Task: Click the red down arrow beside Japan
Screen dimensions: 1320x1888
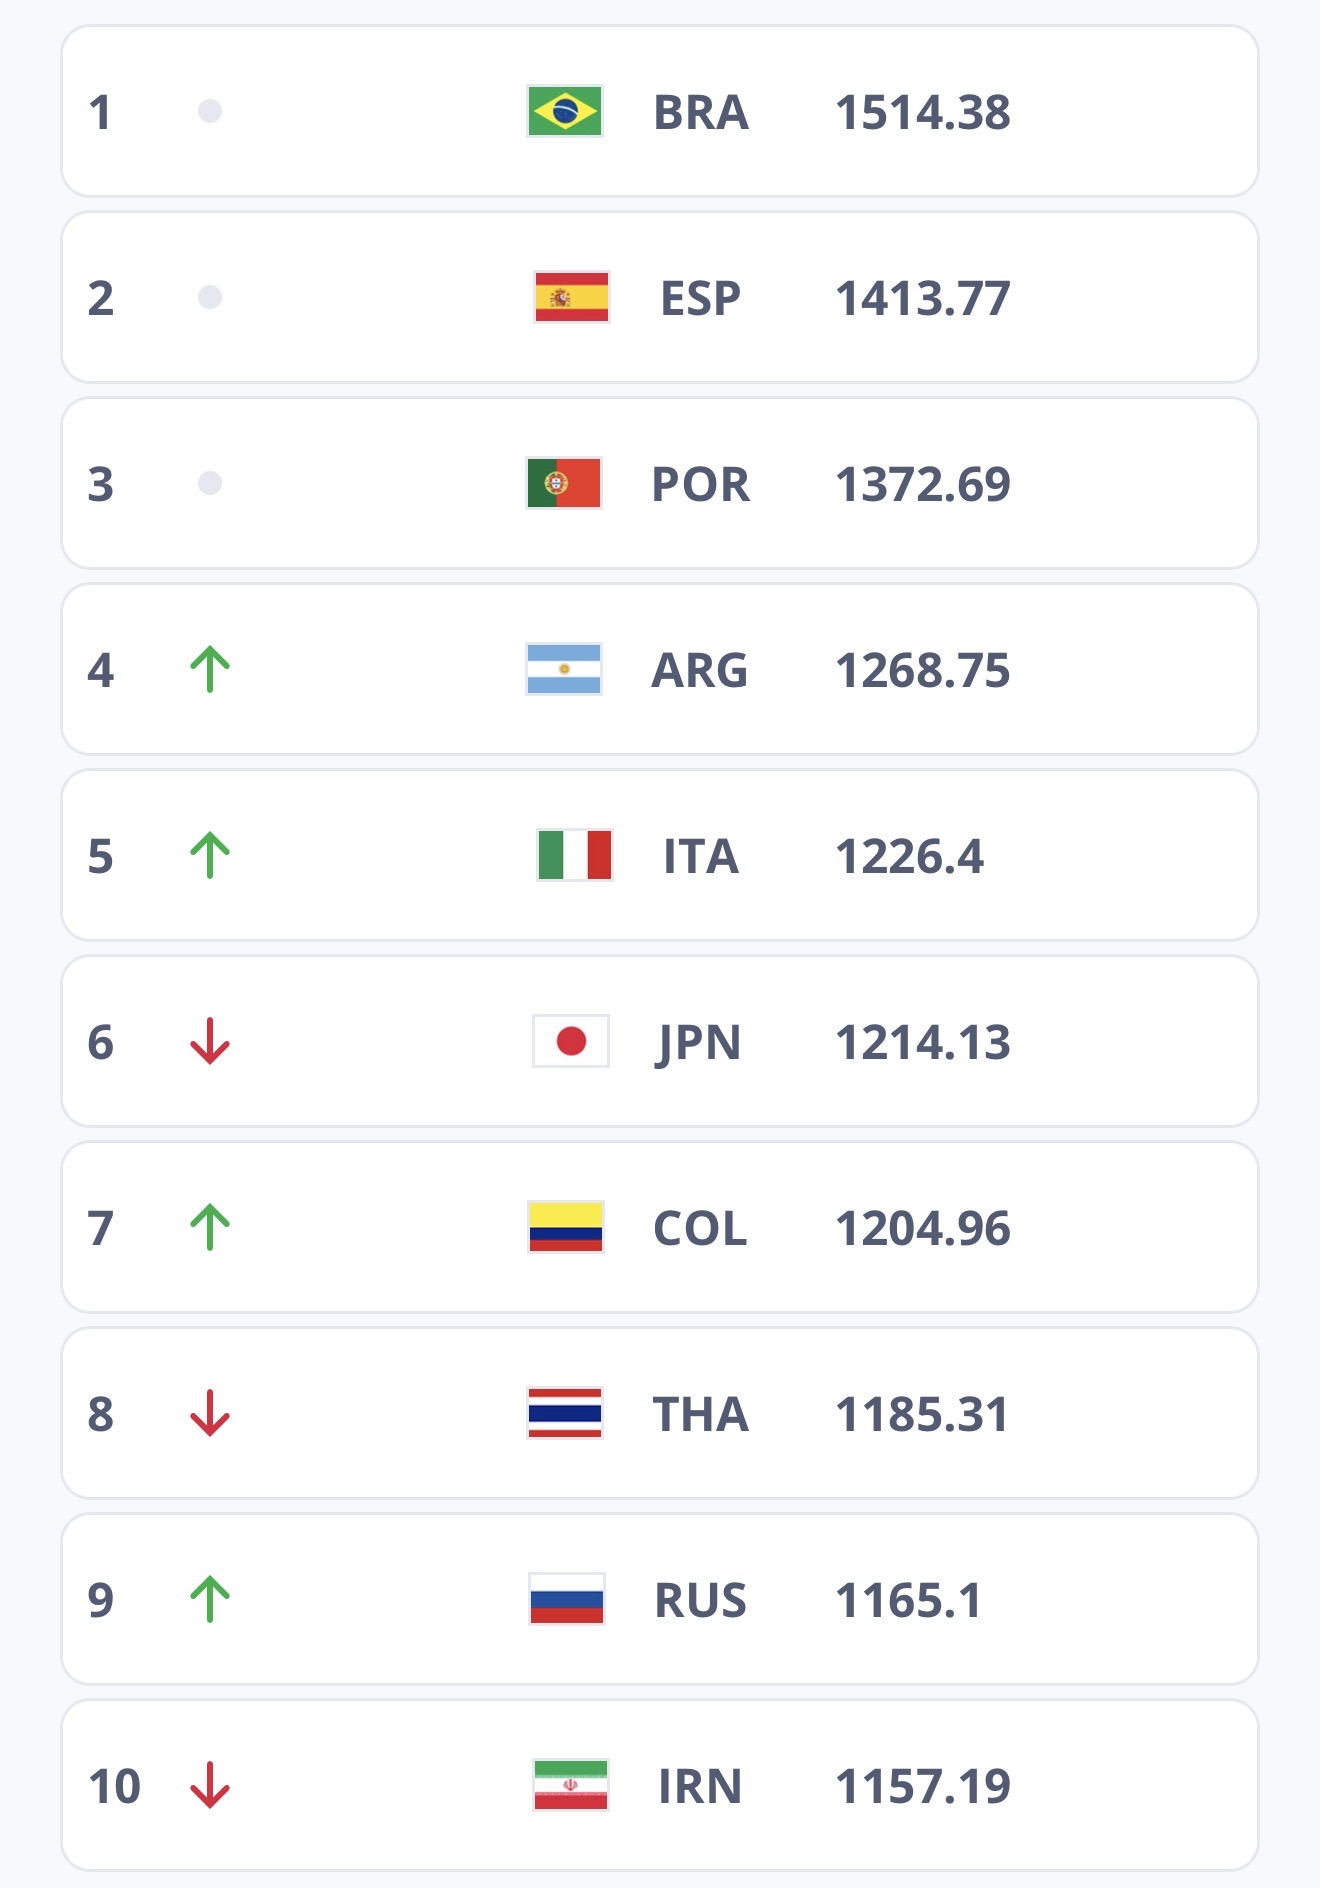Action: point(210,1041)
